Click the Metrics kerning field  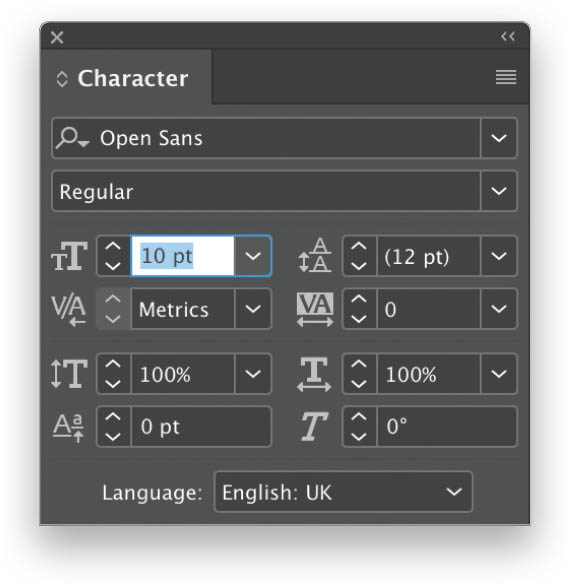coord(183,309)
